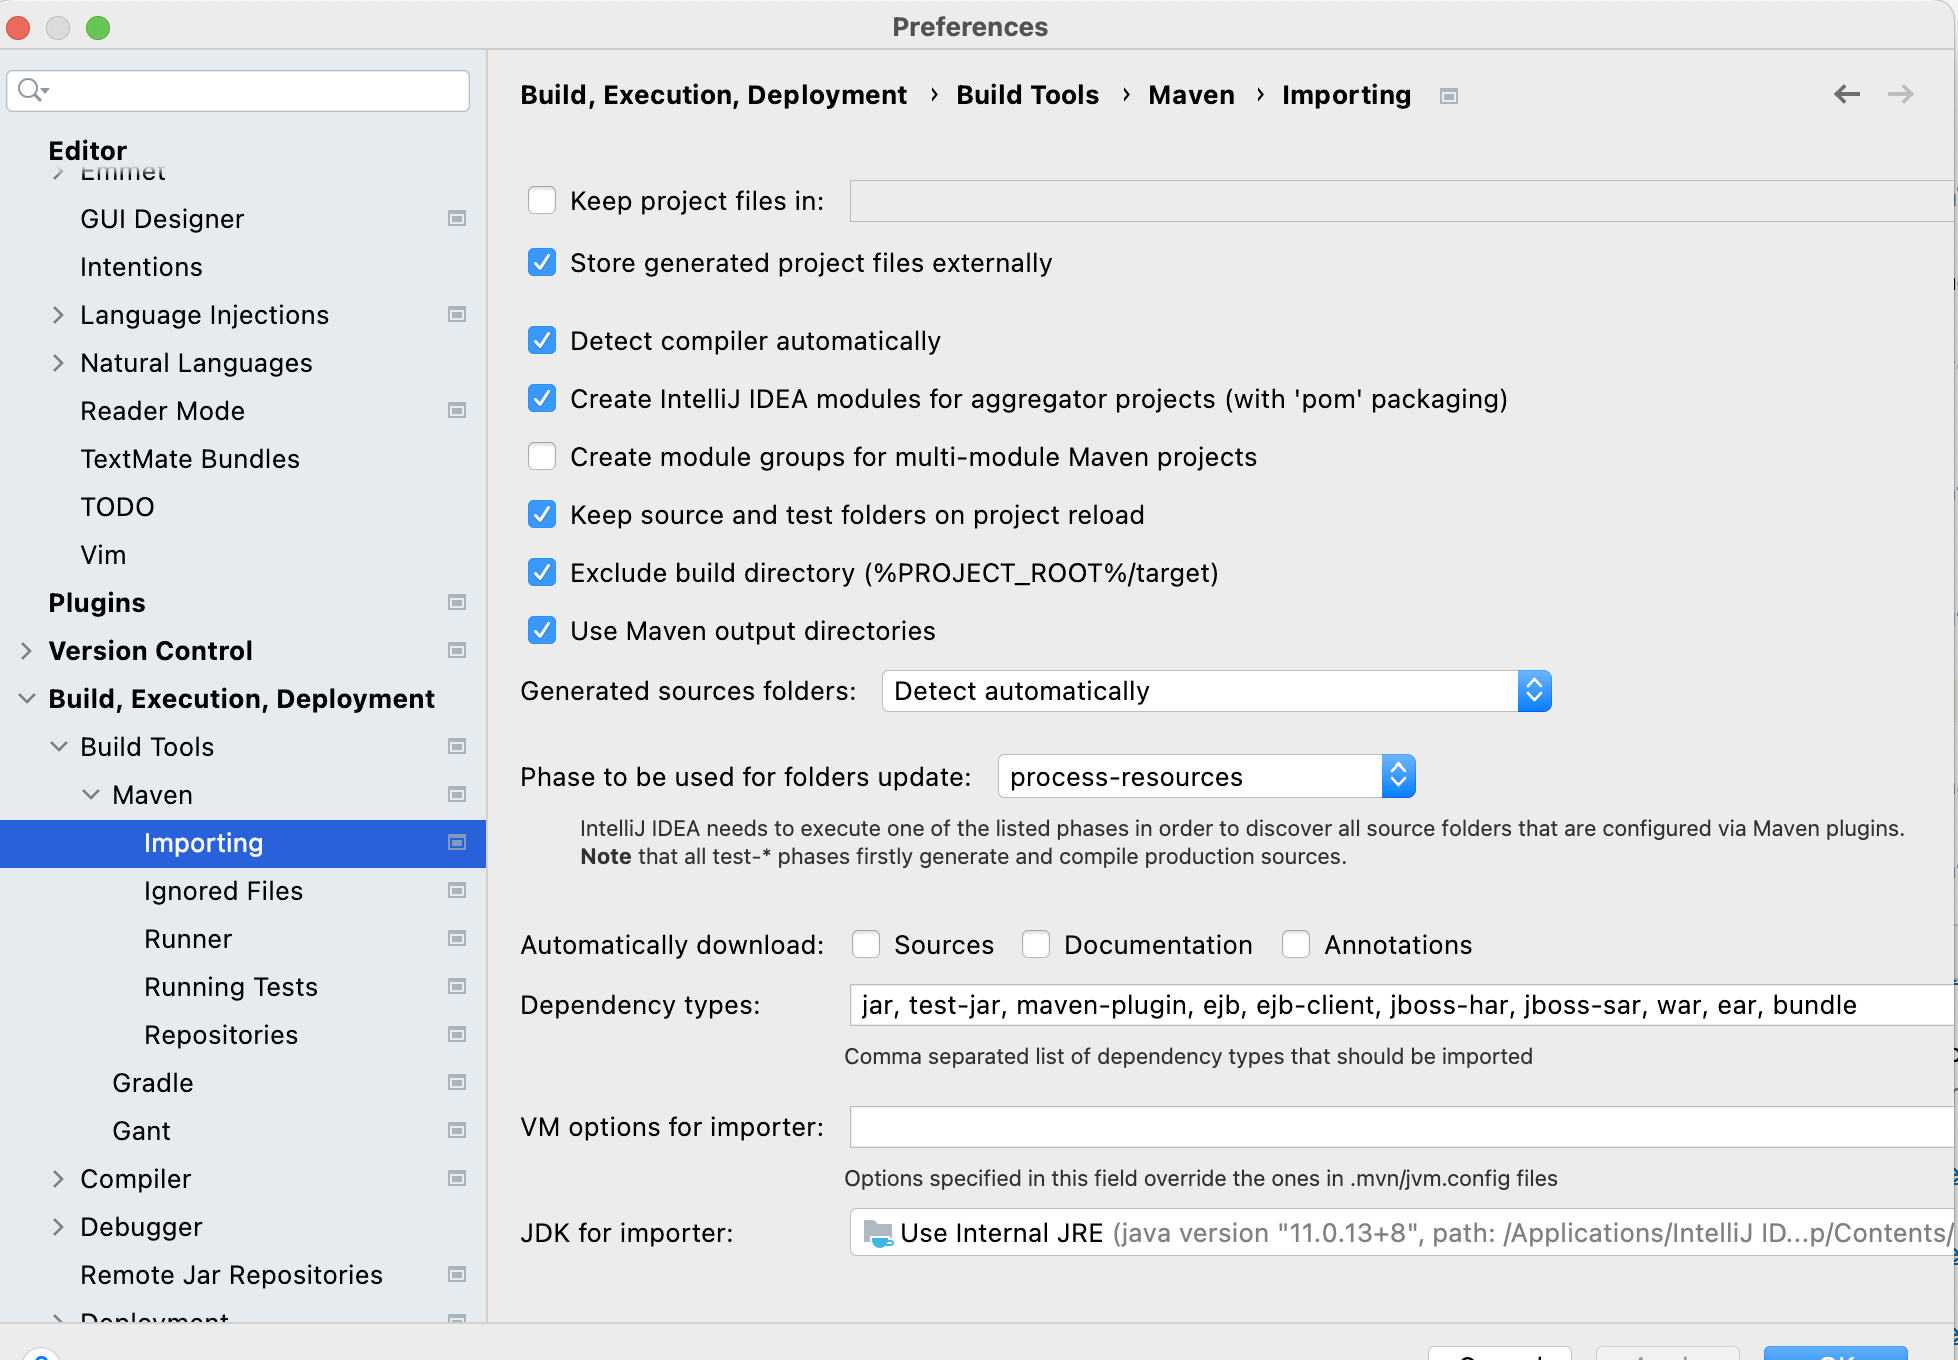Open TextMate Bundles settings
Viewport: 1958px width, 1360px height.
pos(190,459)
